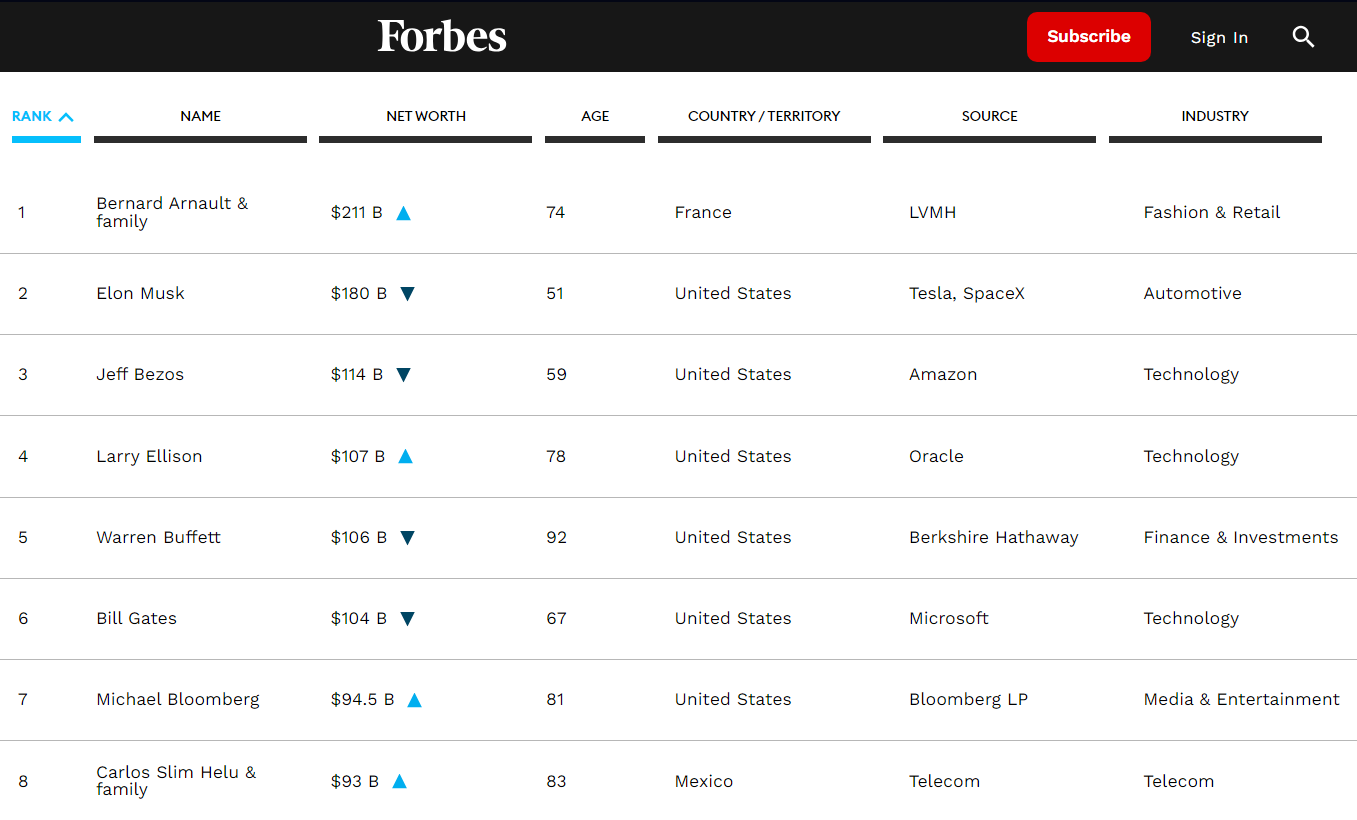Click the LVMH source cell

click(932, 212)
